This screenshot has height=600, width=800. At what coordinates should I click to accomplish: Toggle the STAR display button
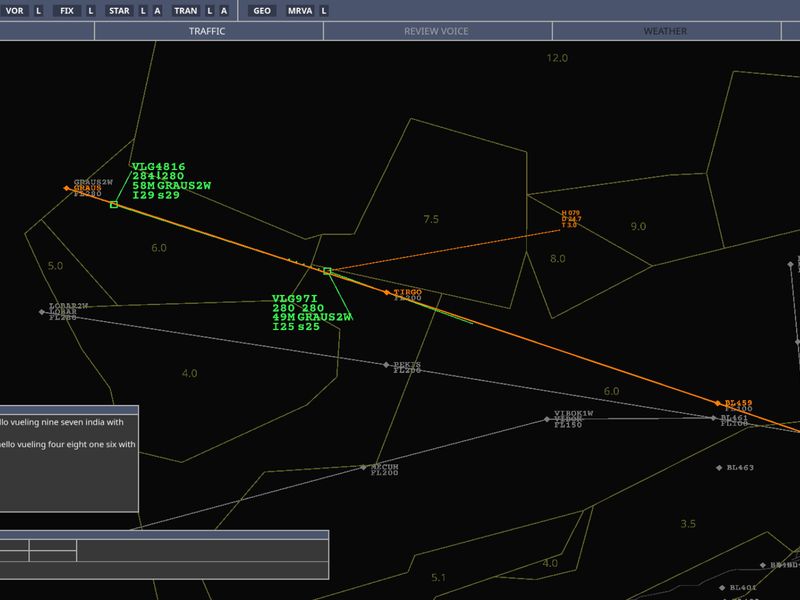pyautogui.click(x=119, y=11)
